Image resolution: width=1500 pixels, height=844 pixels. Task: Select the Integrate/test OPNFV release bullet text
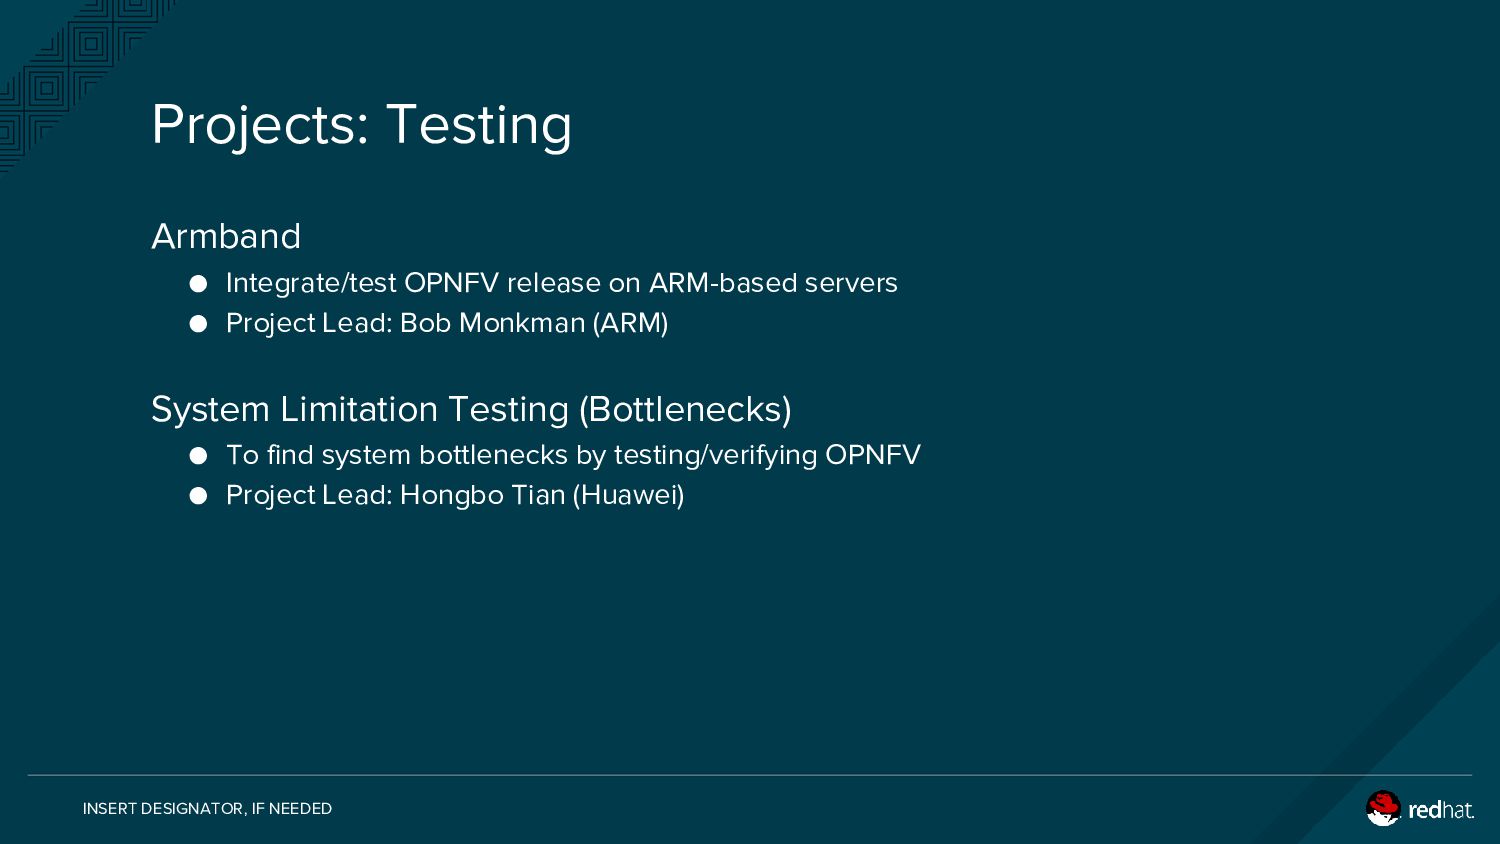tap(562, 283)
